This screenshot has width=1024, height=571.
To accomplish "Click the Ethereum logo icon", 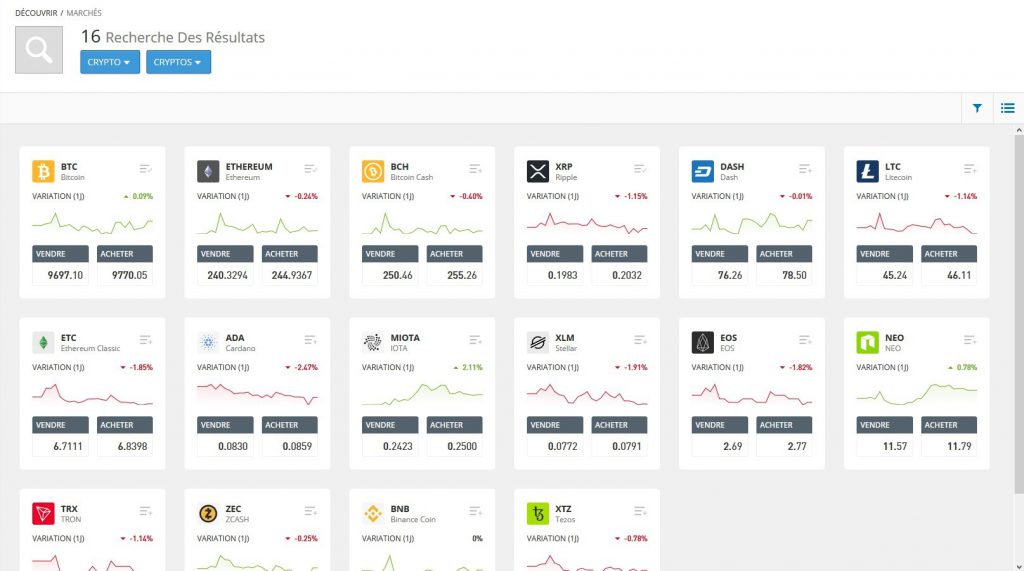I will [x=208, y=171].
